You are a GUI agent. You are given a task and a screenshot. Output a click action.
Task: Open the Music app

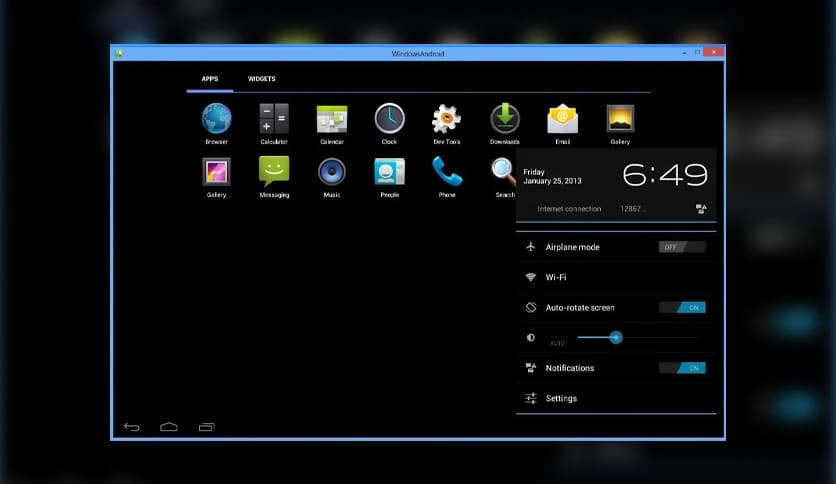point(332,172)
